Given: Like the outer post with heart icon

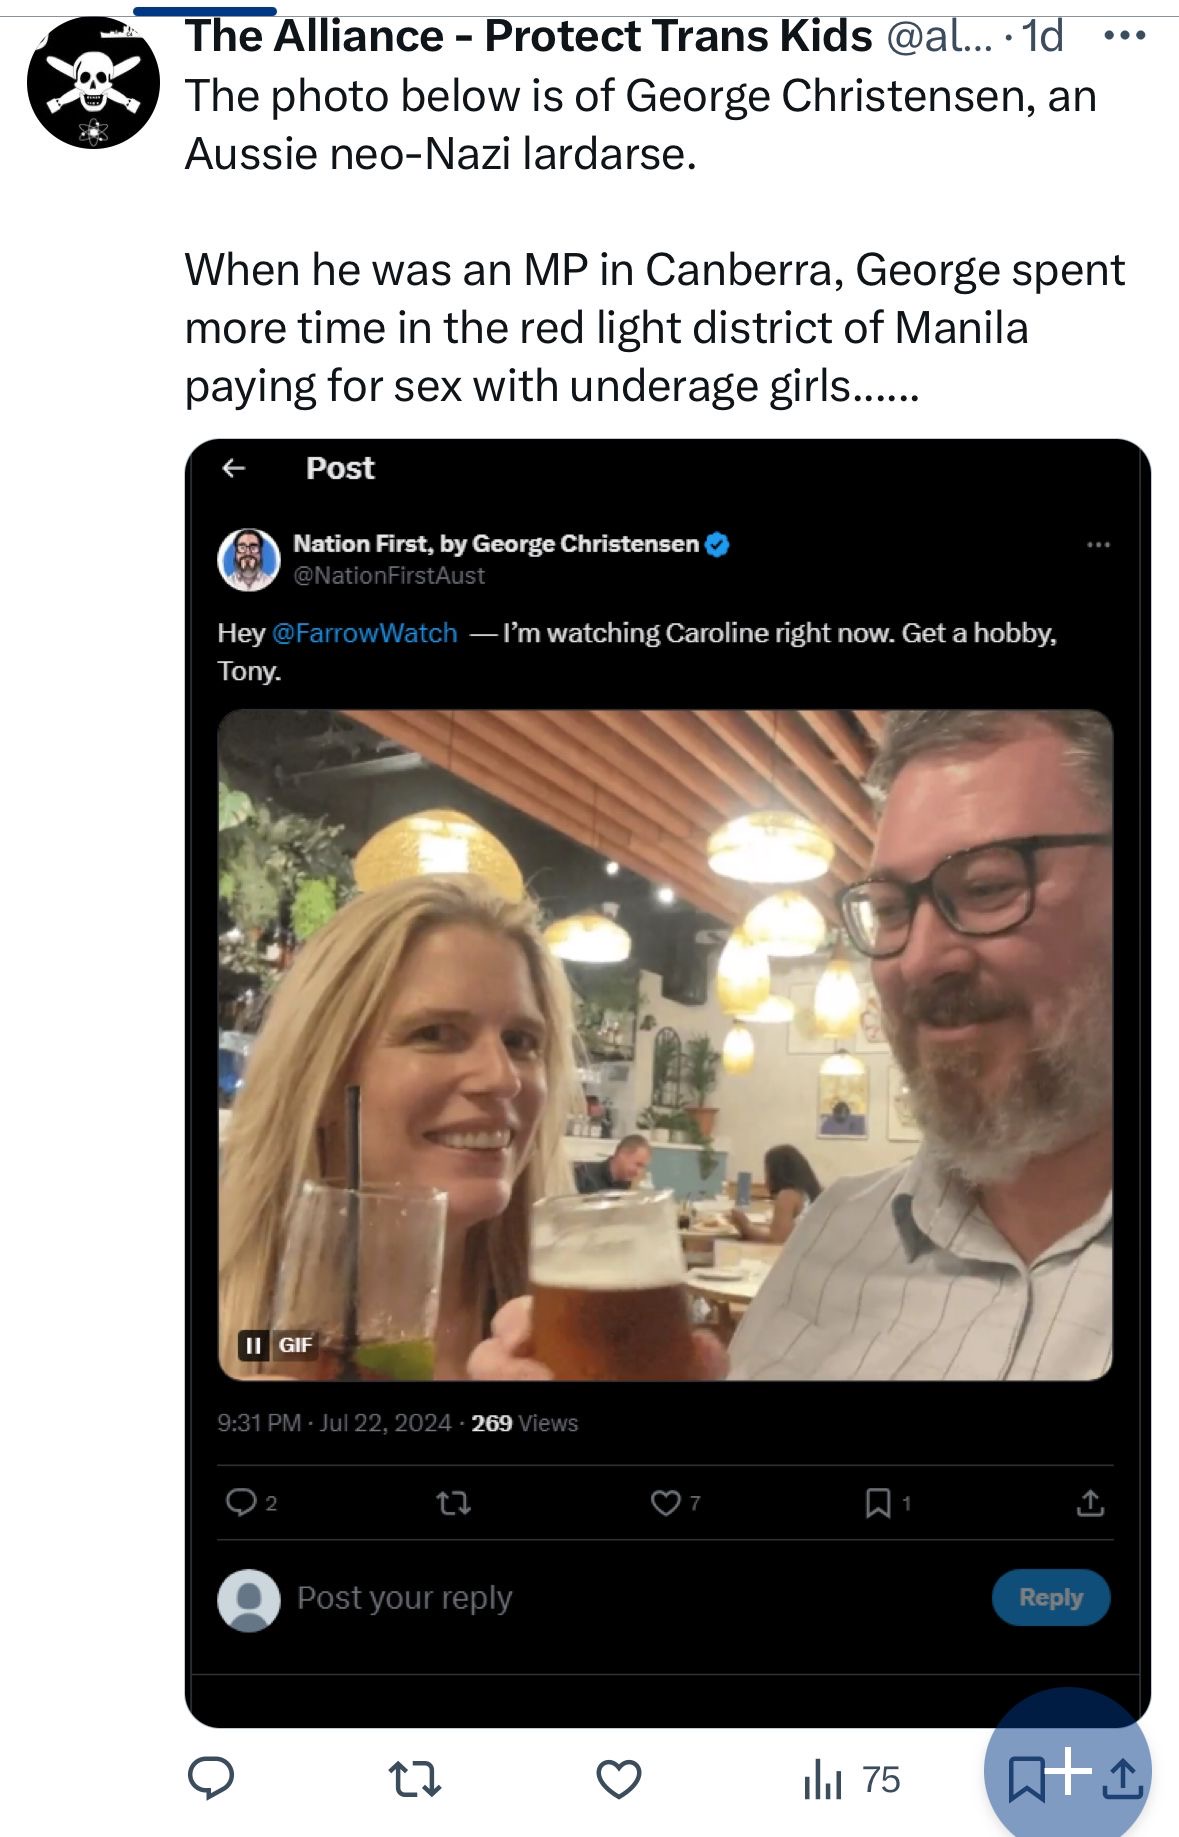Looking at the screenshot, I should [618, 1779].
